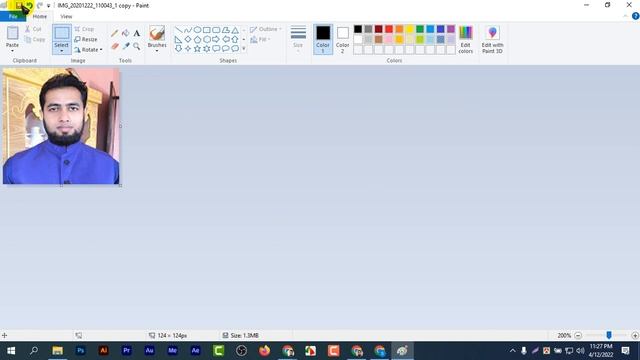The image size is (640, 360).
Task: Open Windows Start menu
Action: 11,351
